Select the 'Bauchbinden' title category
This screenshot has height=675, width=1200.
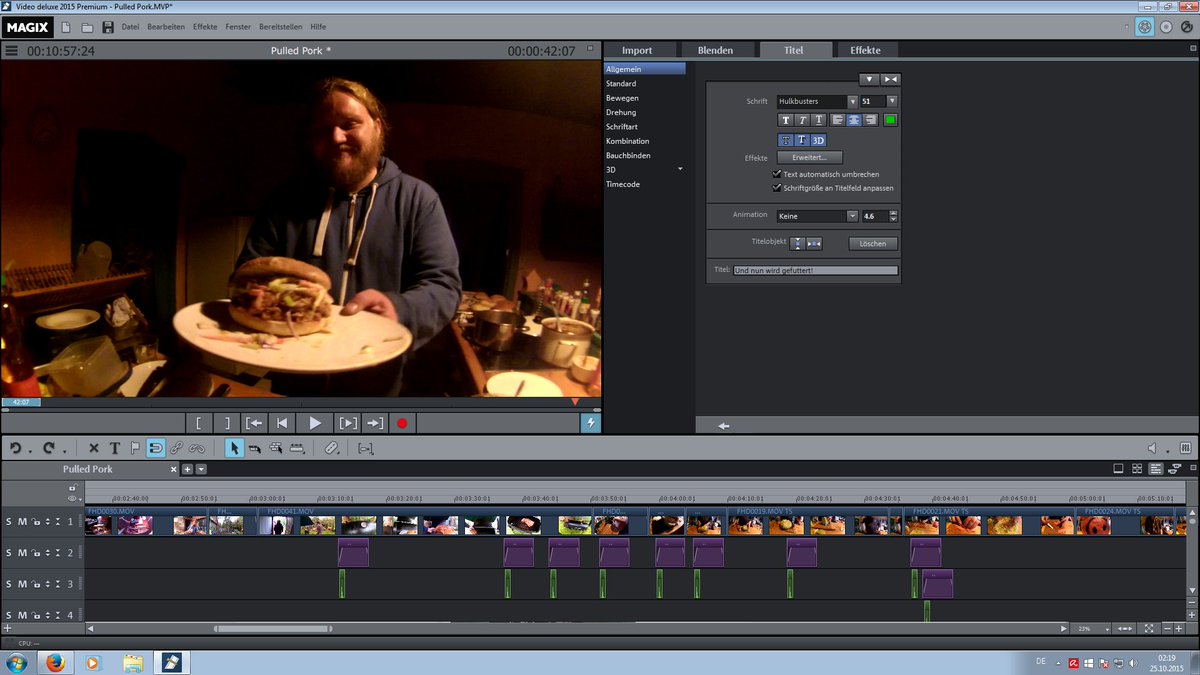(x=628, y=155)
